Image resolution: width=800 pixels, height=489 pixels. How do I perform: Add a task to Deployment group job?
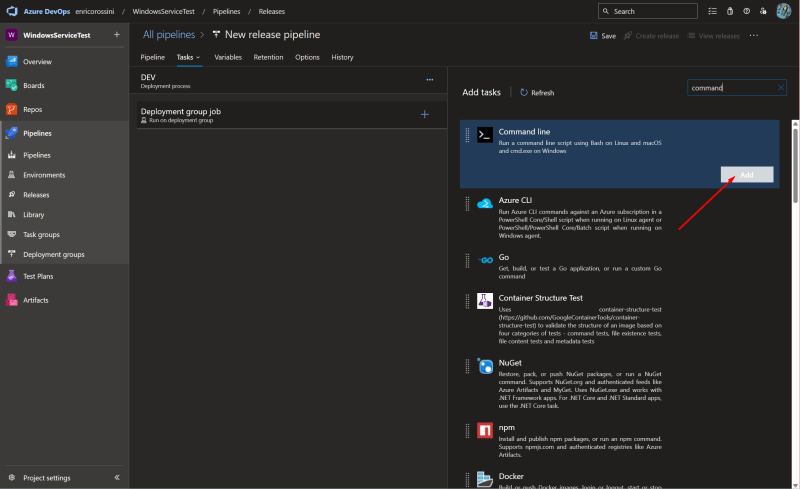(x=424, y=114)
